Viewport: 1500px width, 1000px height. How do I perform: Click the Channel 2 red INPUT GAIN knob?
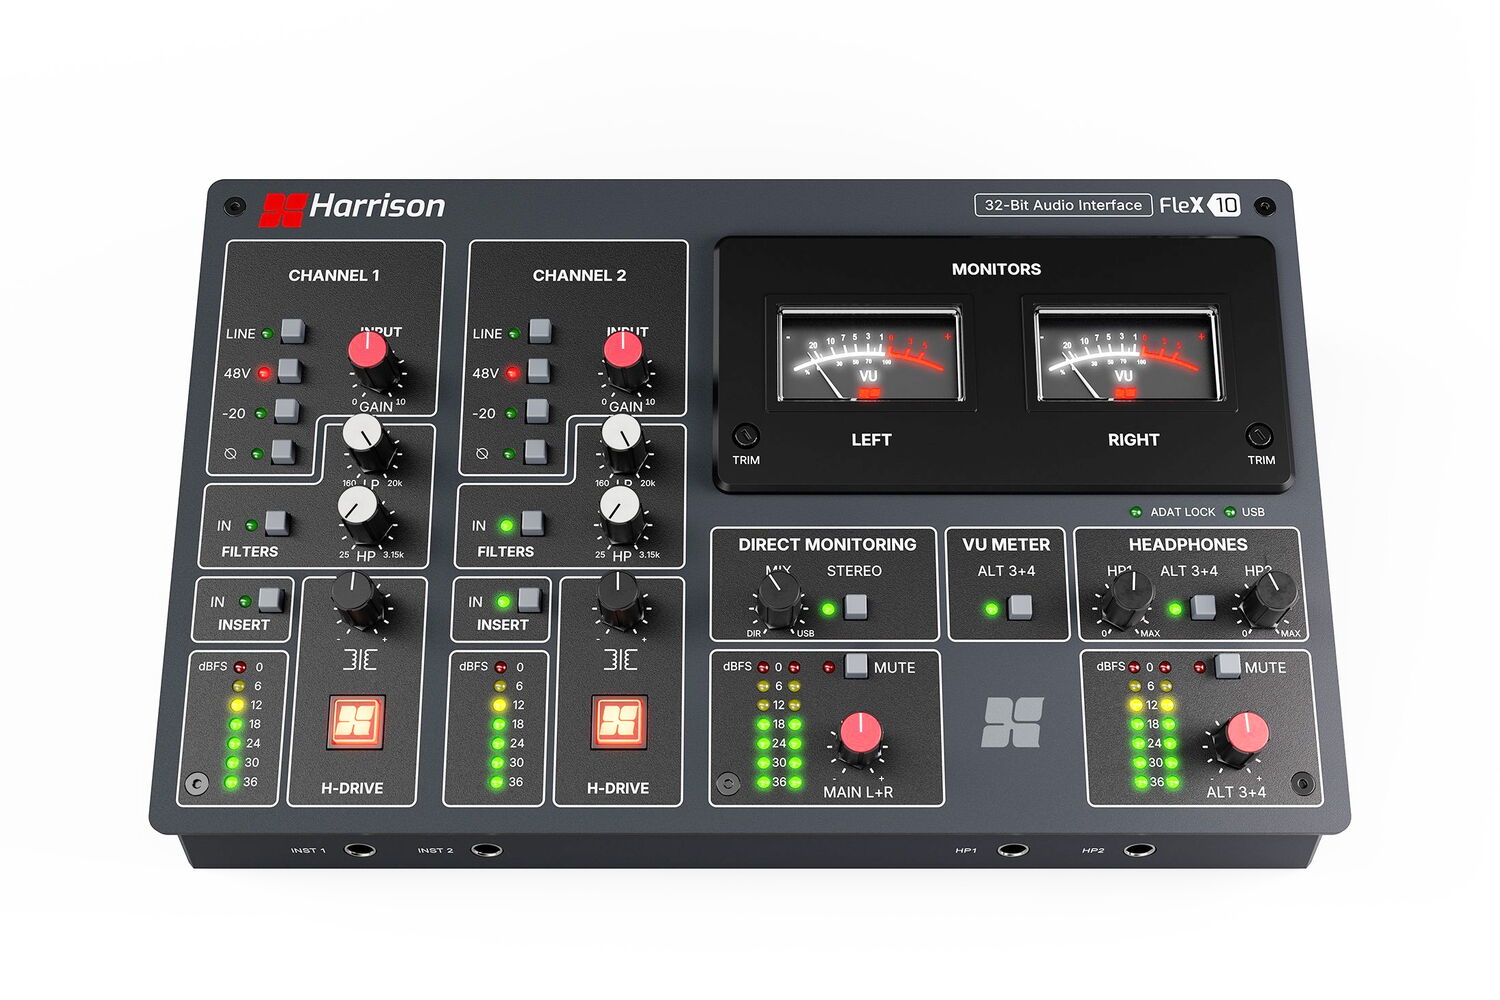[625, 360]
